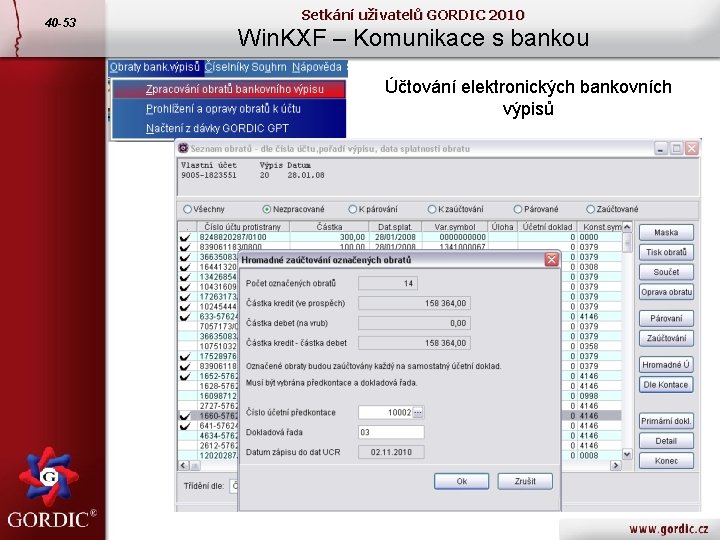The image size is (720, 540).
Task: Click the Počet označených obratů field
Action: click(x=388, y=284)
